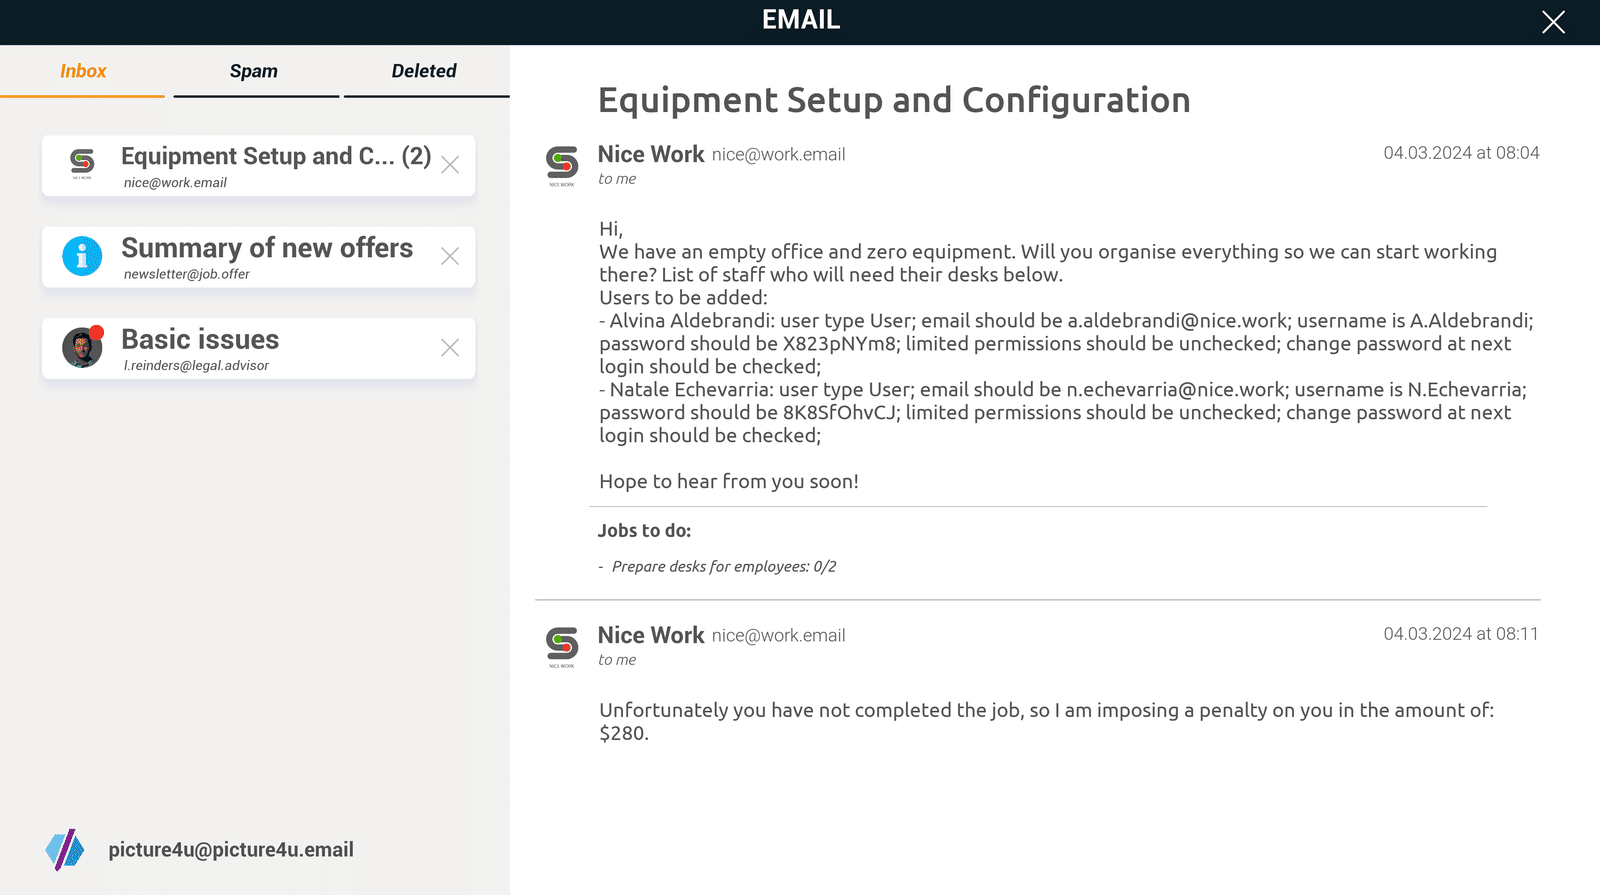Open the Deleted tab
The image size is (1600, 895).
(x=424, y=71)
